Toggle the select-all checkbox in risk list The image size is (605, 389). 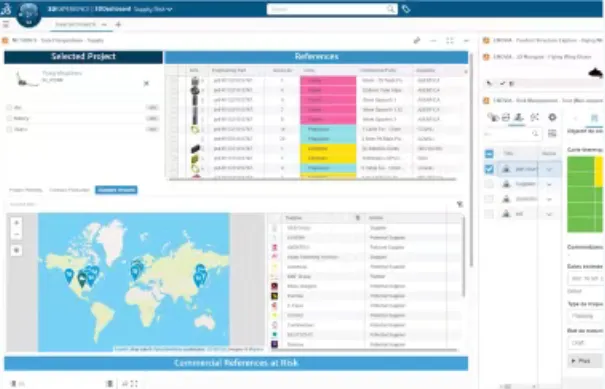pos(489,154)
